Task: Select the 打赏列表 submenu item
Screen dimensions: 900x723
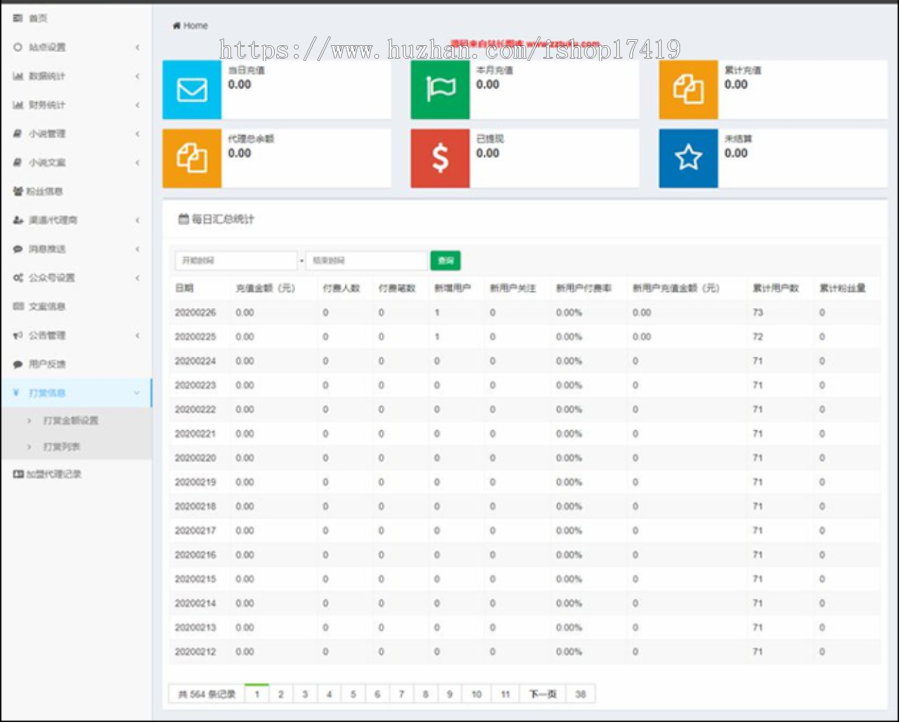Action: tap(62, 447)
